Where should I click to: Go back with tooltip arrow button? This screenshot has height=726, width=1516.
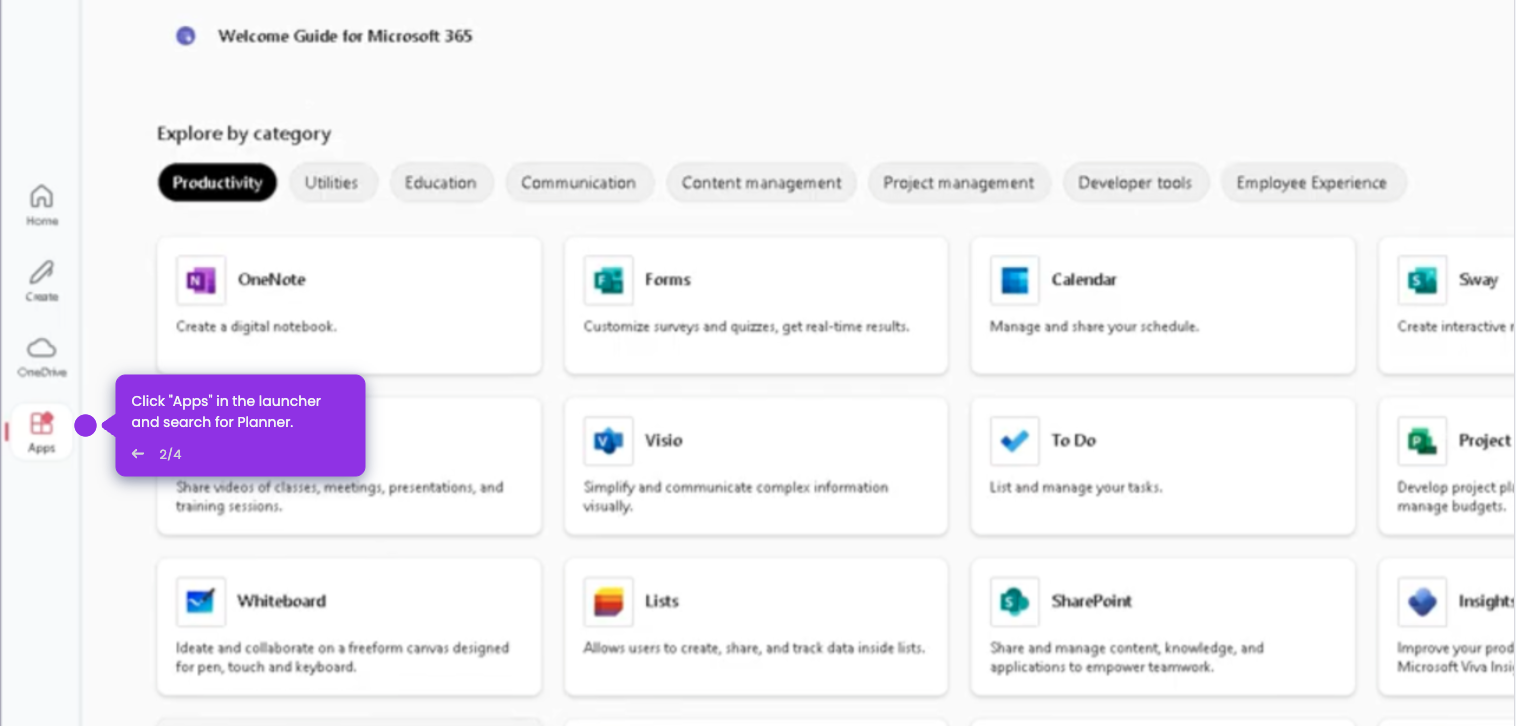coord(138,454)
